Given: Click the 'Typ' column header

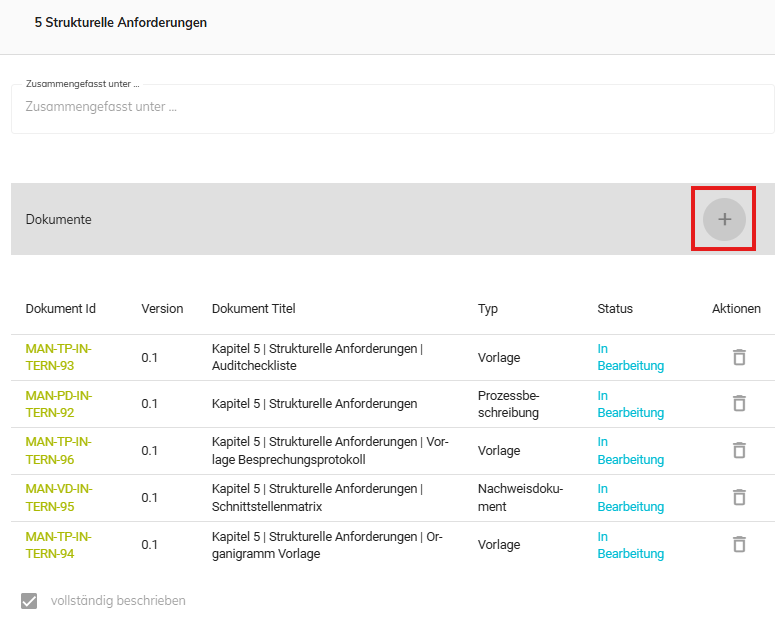Looking at the screenshot, I should 488,309.
